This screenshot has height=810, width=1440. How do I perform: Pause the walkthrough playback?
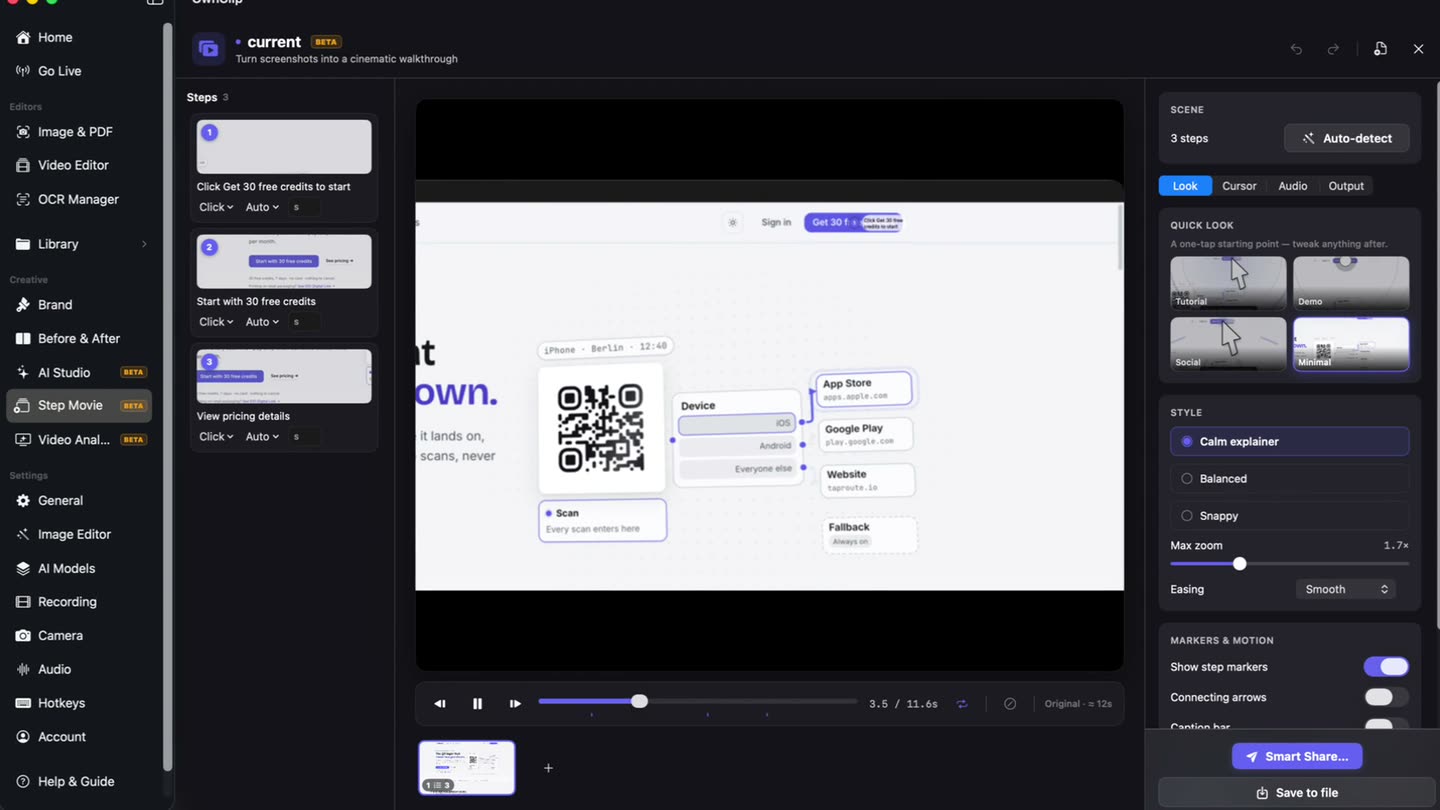(x=477, y=704)
